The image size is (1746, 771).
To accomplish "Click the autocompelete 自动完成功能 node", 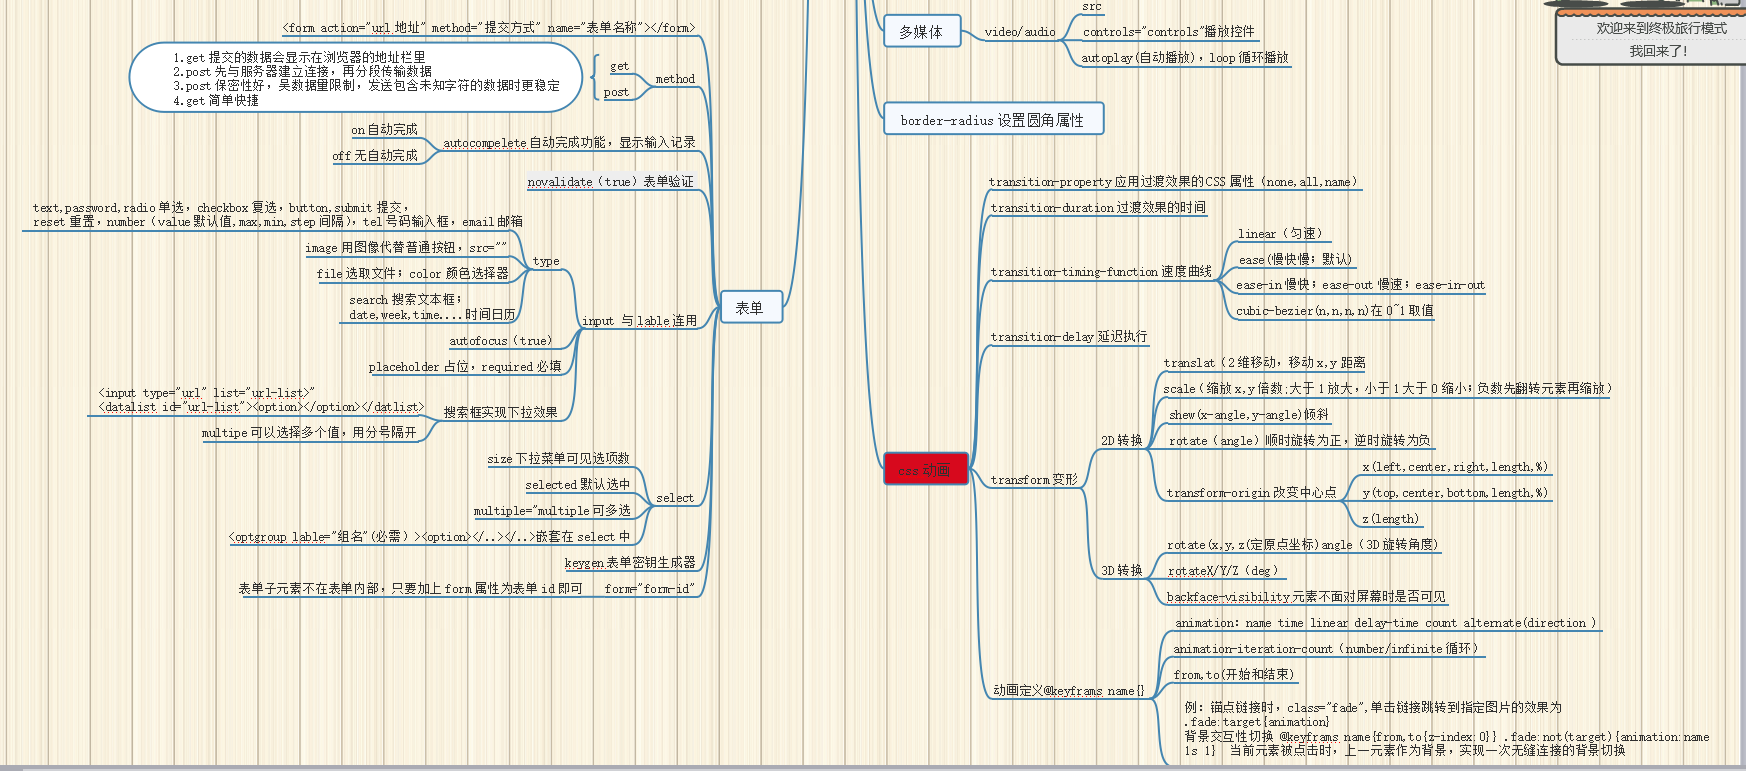I will click(x=569, y=143).
